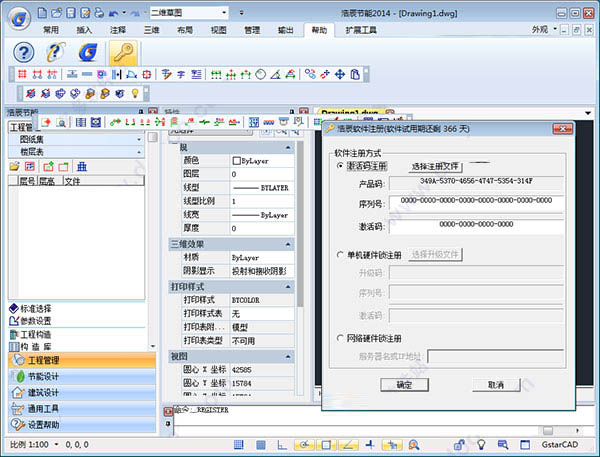The image size is (600, 457).
Task: Click the New document icon in quick access bar
Action: click(x=42, y=13)
